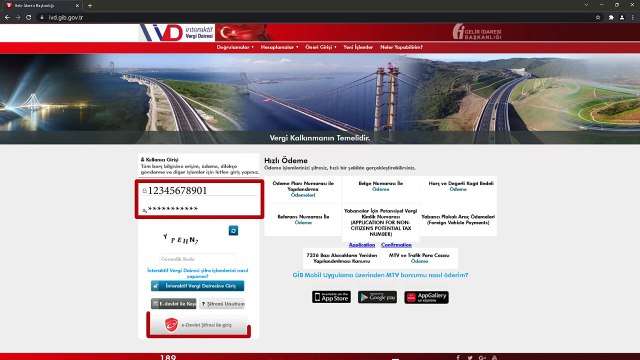
Task: Open the browser profile icon
Action: click(x=622, y=18)
